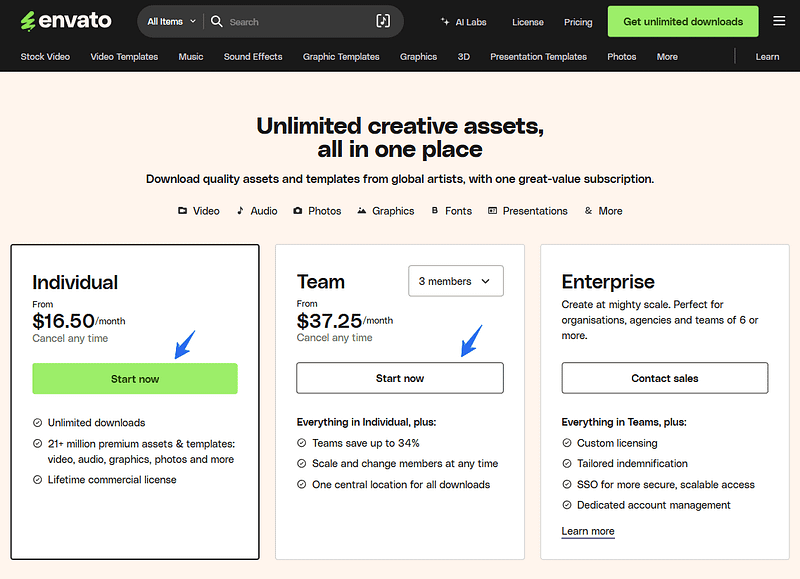Select the Photos camera icon

[x=297, y=211]
